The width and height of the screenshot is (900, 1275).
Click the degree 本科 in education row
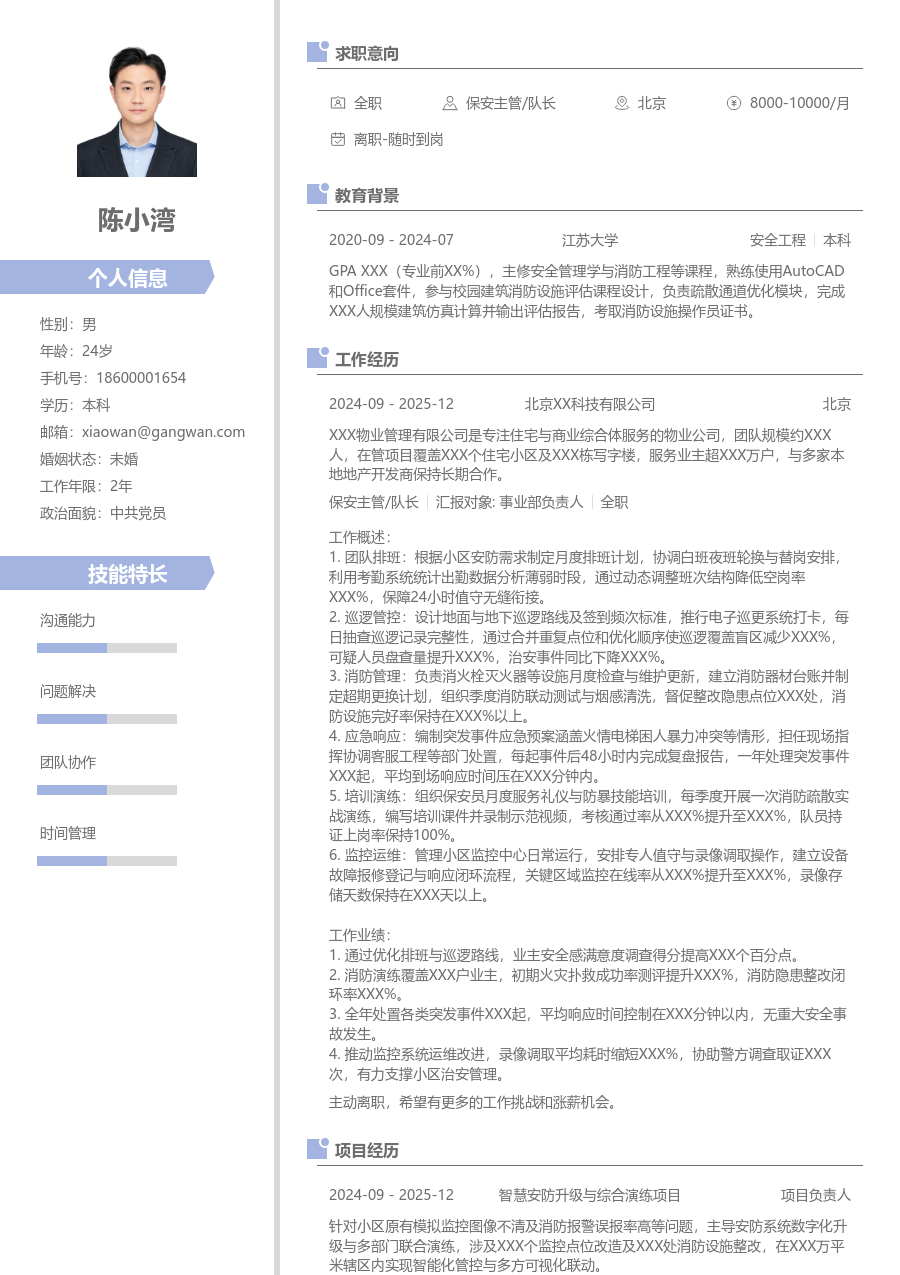[837, 240]
